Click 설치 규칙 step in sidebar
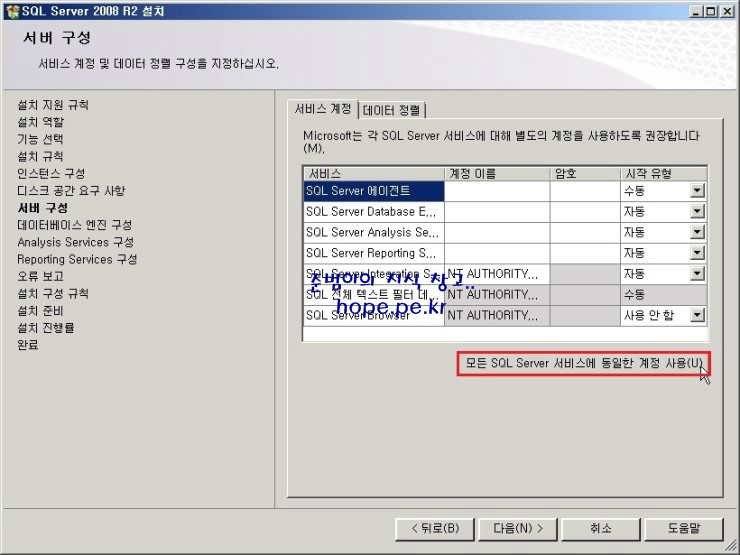740x555 pixels. pyautogui.click(x=40, y=156)
